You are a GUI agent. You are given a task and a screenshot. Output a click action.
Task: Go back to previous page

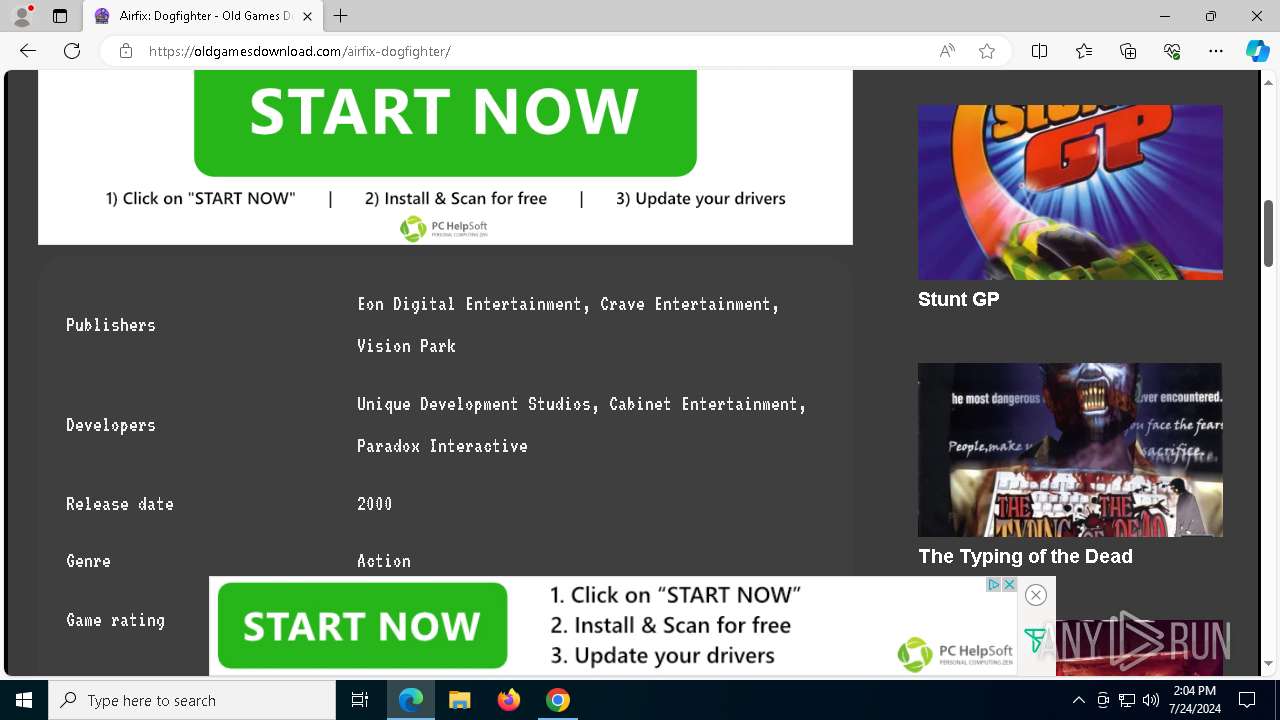pyautogui.click(x=28, y=51)
